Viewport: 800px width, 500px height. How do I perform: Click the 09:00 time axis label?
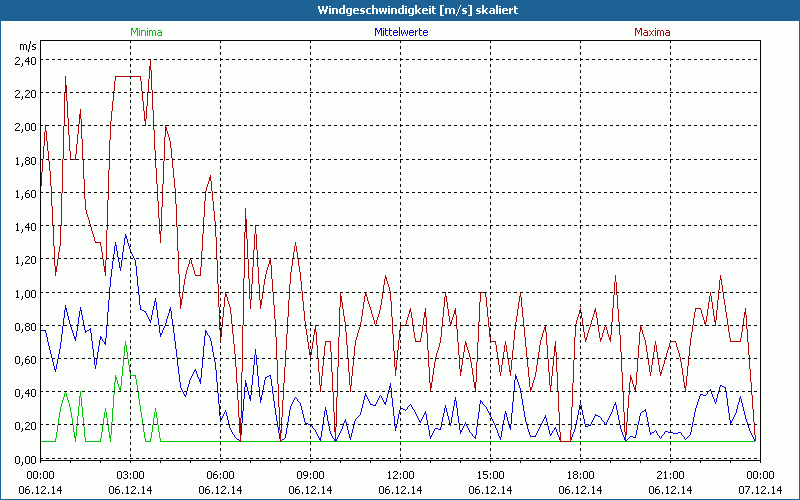coord(310,475)
